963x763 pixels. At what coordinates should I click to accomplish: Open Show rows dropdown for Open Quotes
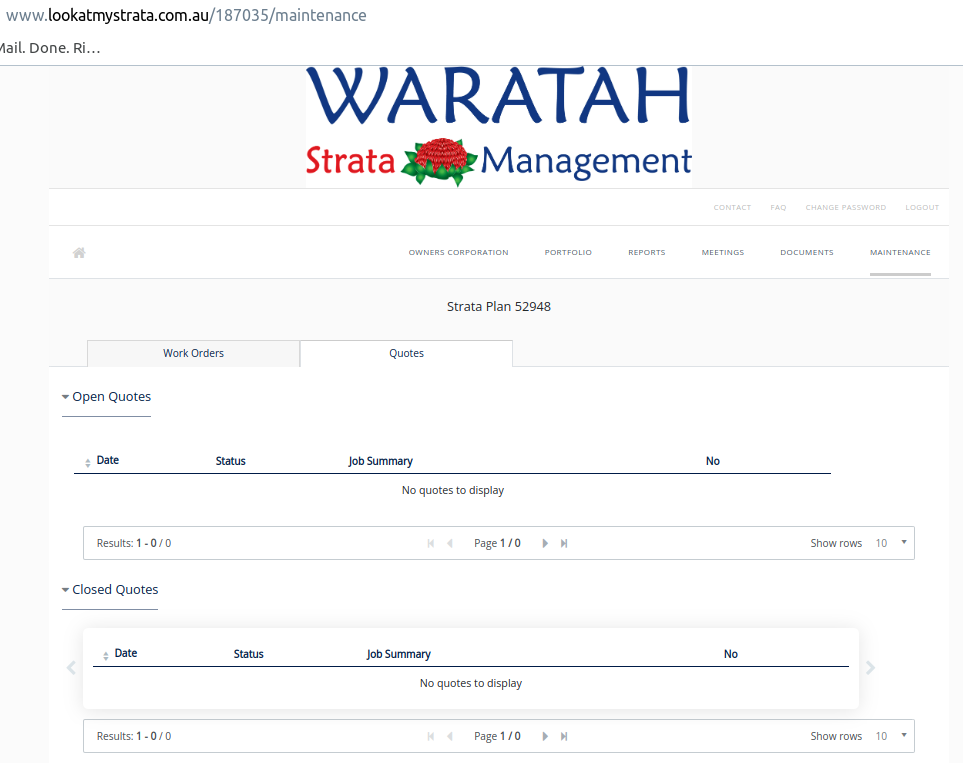891,543
